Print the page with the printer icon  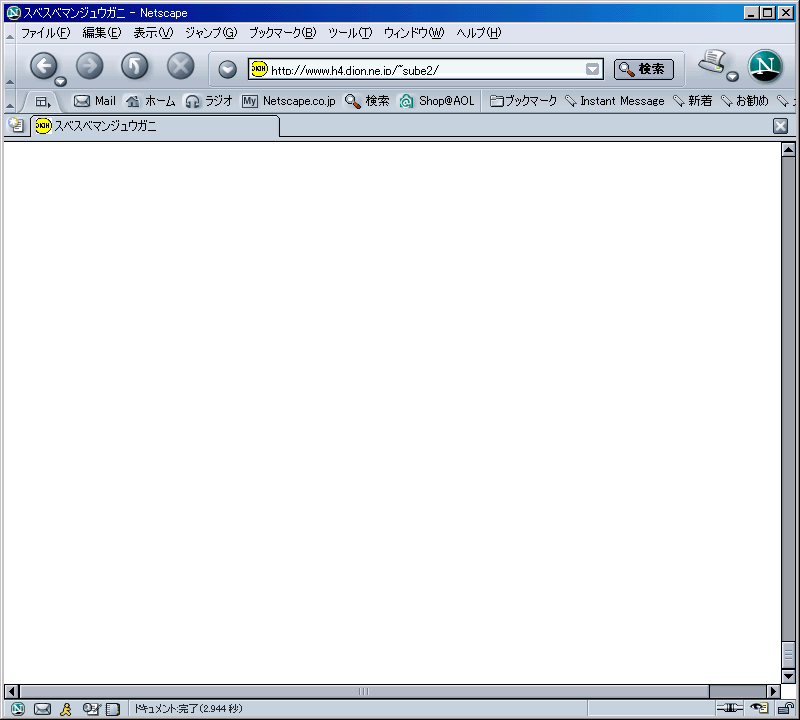tap(712, 62)
